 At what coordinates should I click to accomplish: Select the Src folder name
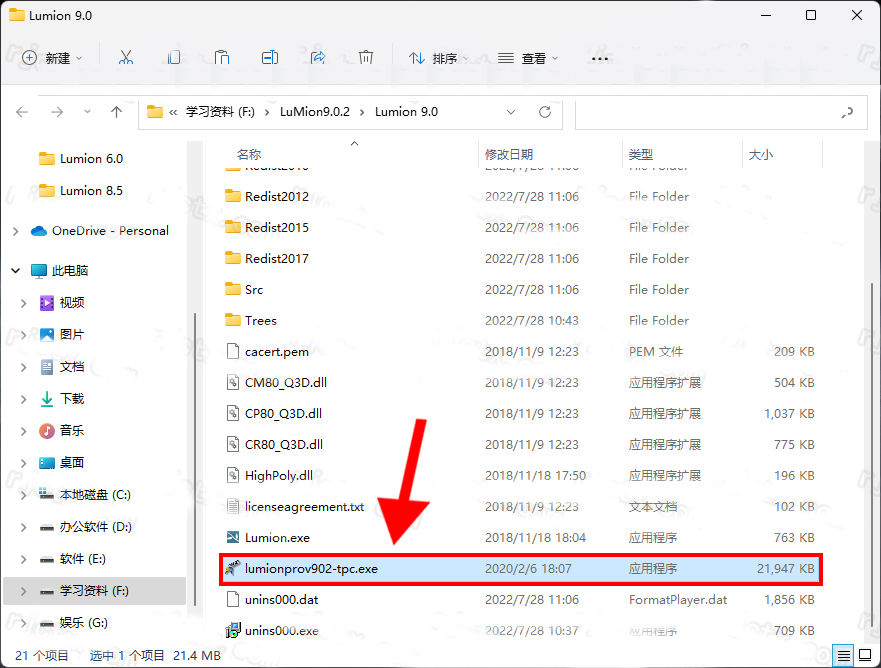tap(254, 289)
